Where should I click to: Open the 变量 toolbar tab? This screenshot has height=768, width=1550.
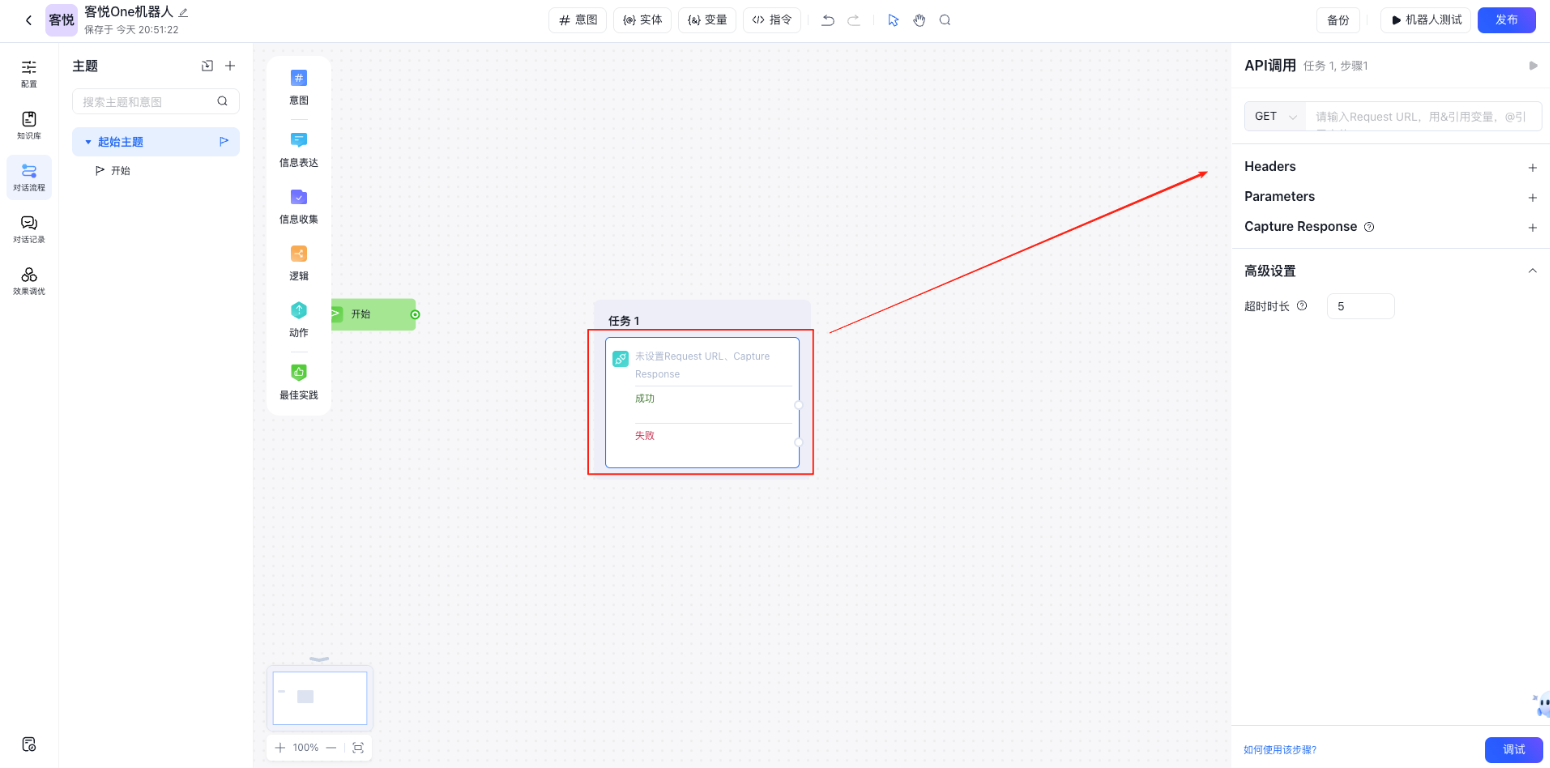tap(707, 20)
